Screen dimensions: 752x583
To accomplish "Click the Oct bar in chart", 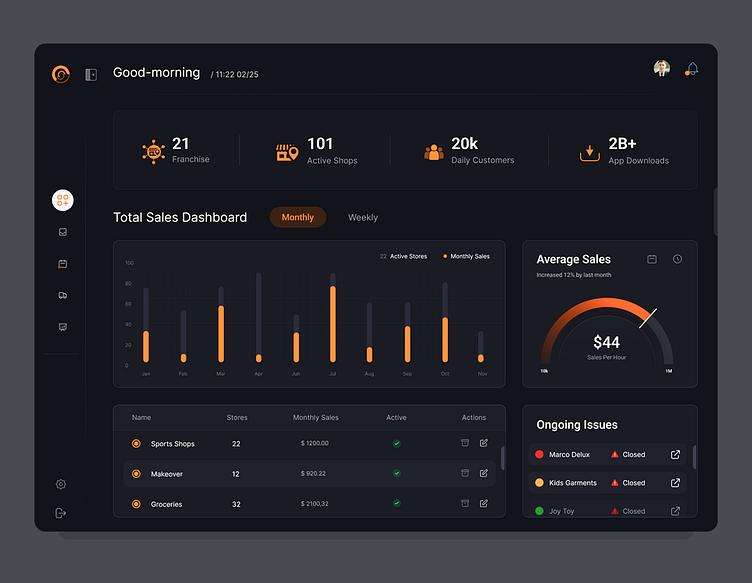I will coord(445,339).
